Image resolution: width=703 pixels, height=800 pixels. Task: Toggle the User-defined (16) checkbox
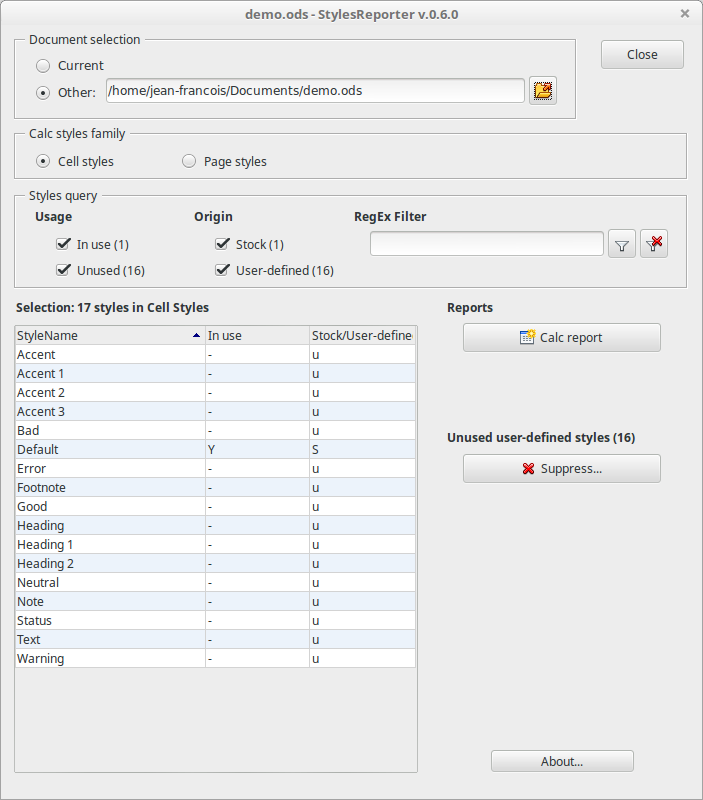coord(222,270)
